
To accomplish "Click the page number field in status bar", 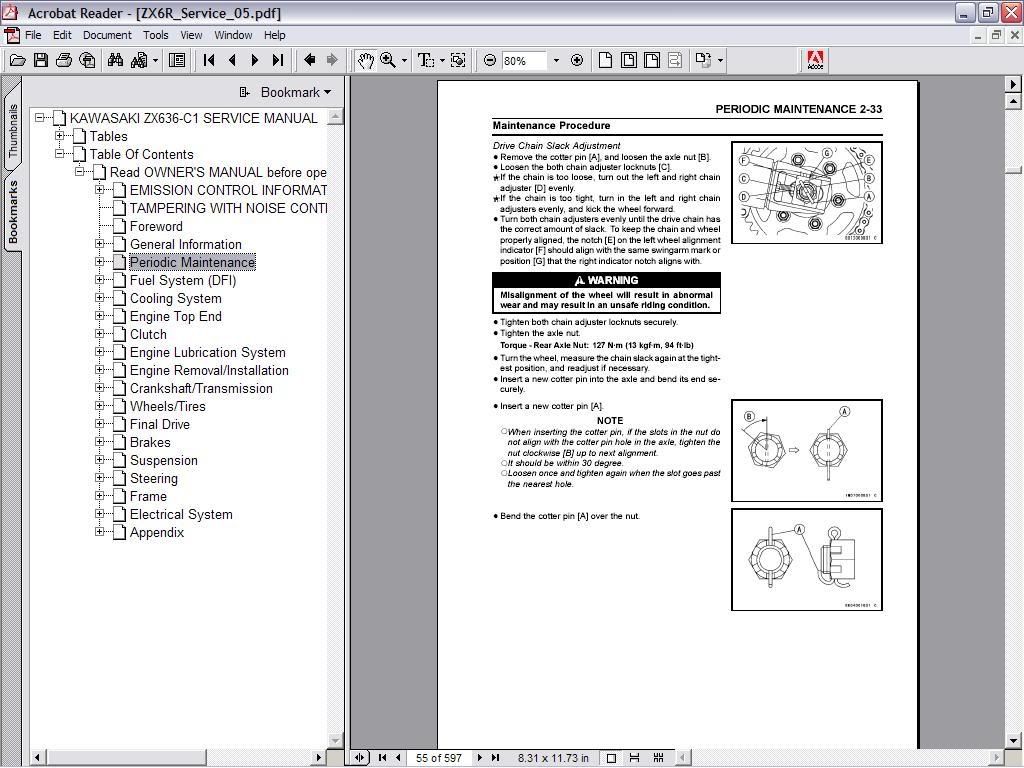I will (440, 758).
